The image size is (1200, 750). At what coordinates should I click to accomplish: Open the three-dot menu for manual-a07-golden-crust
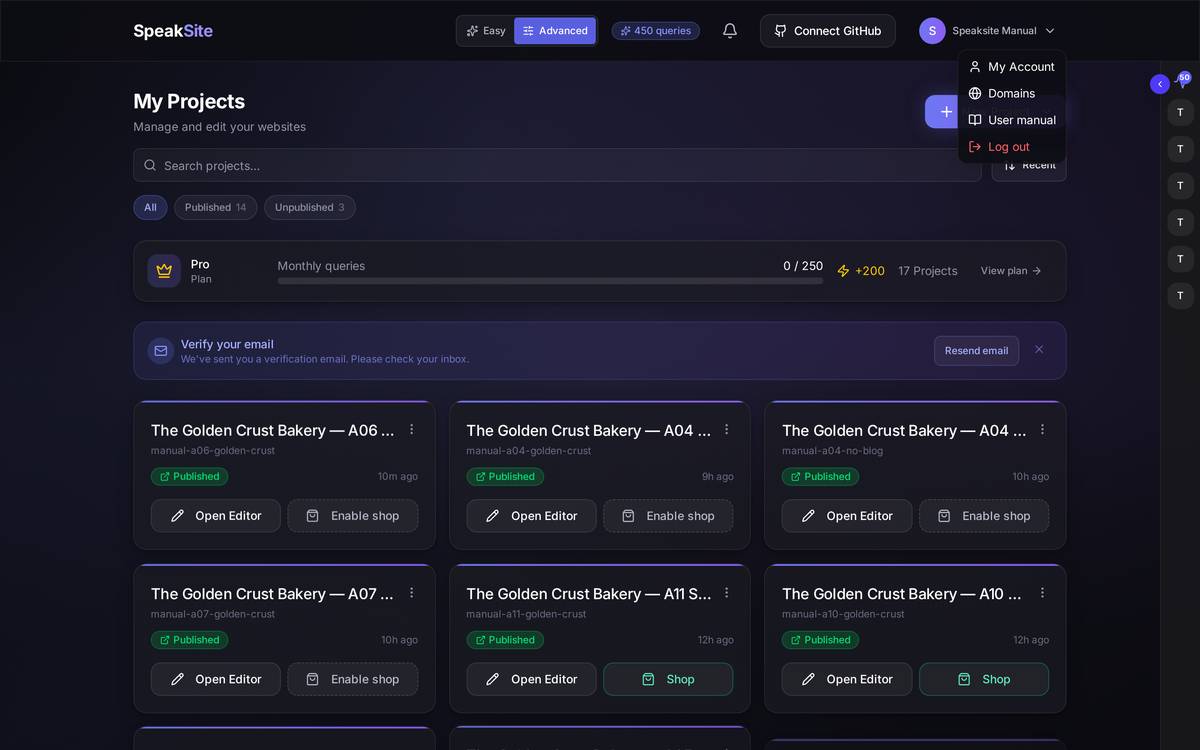pyautogui.click(x=411, y=593)
